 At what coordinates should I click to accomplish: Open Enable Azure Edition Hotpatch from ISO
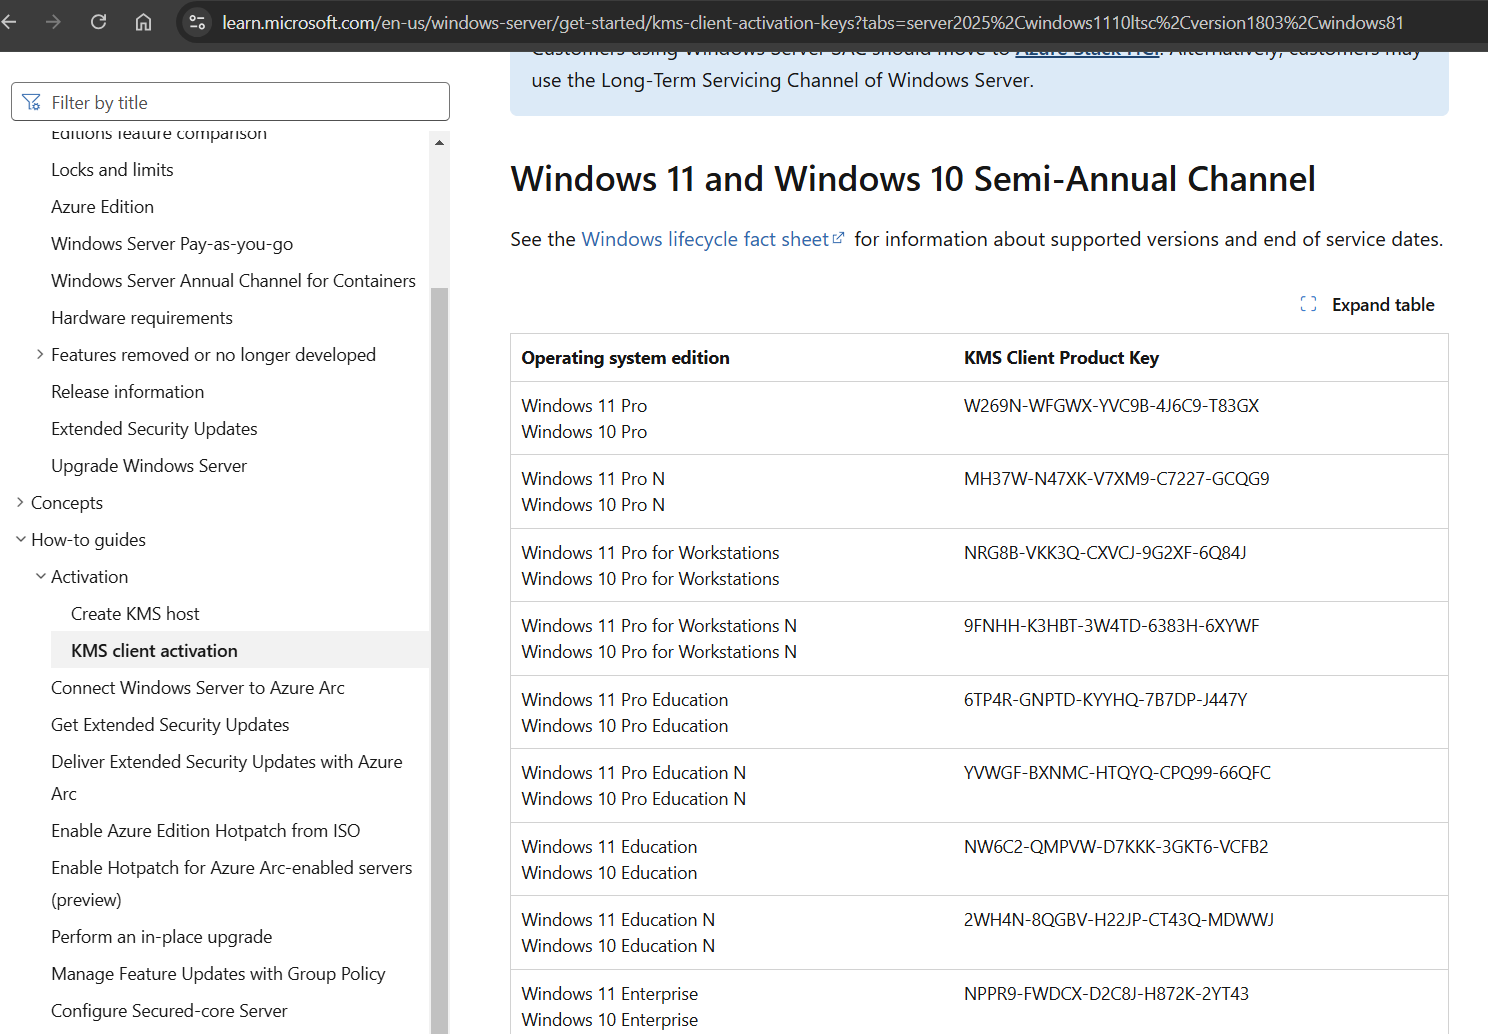tap(205, 831)
